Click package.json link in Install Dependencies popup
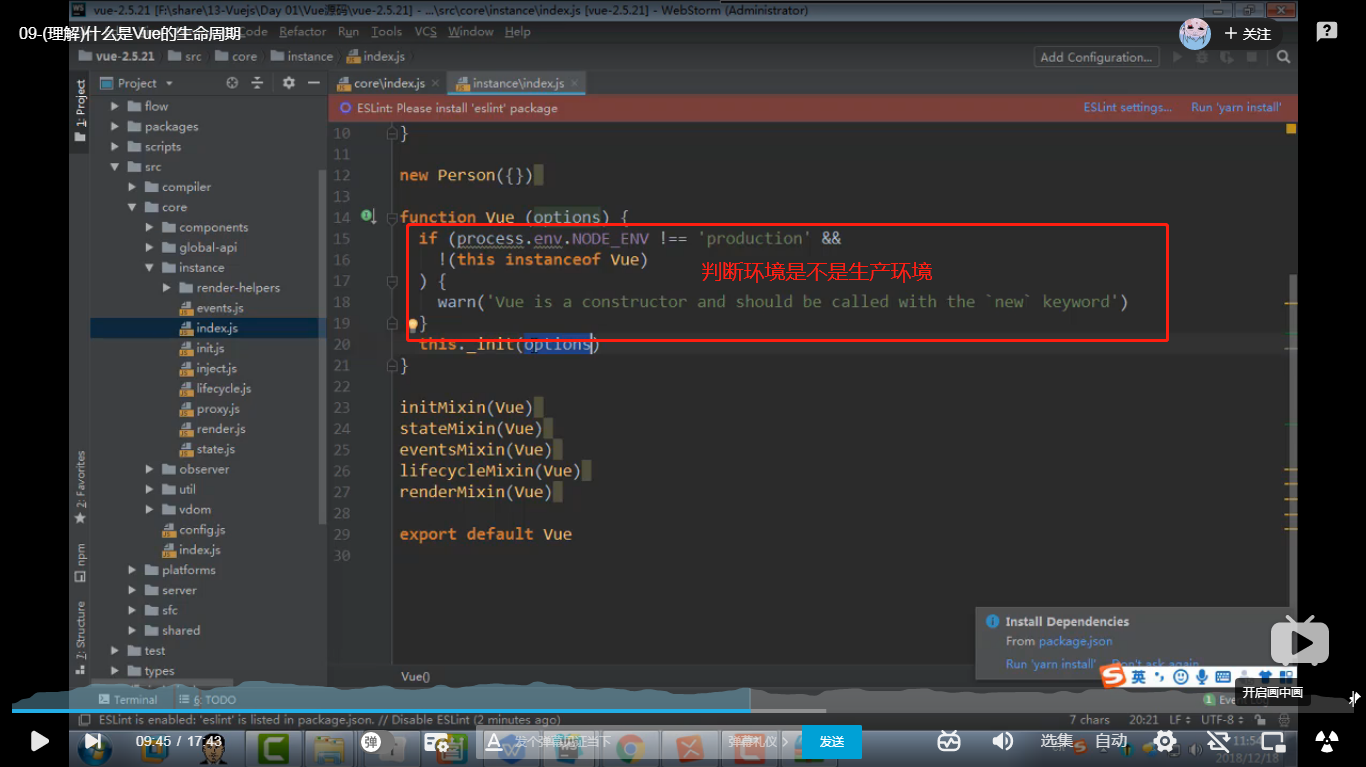This screenshot has height=767, width=1366. coord(1075,641)
